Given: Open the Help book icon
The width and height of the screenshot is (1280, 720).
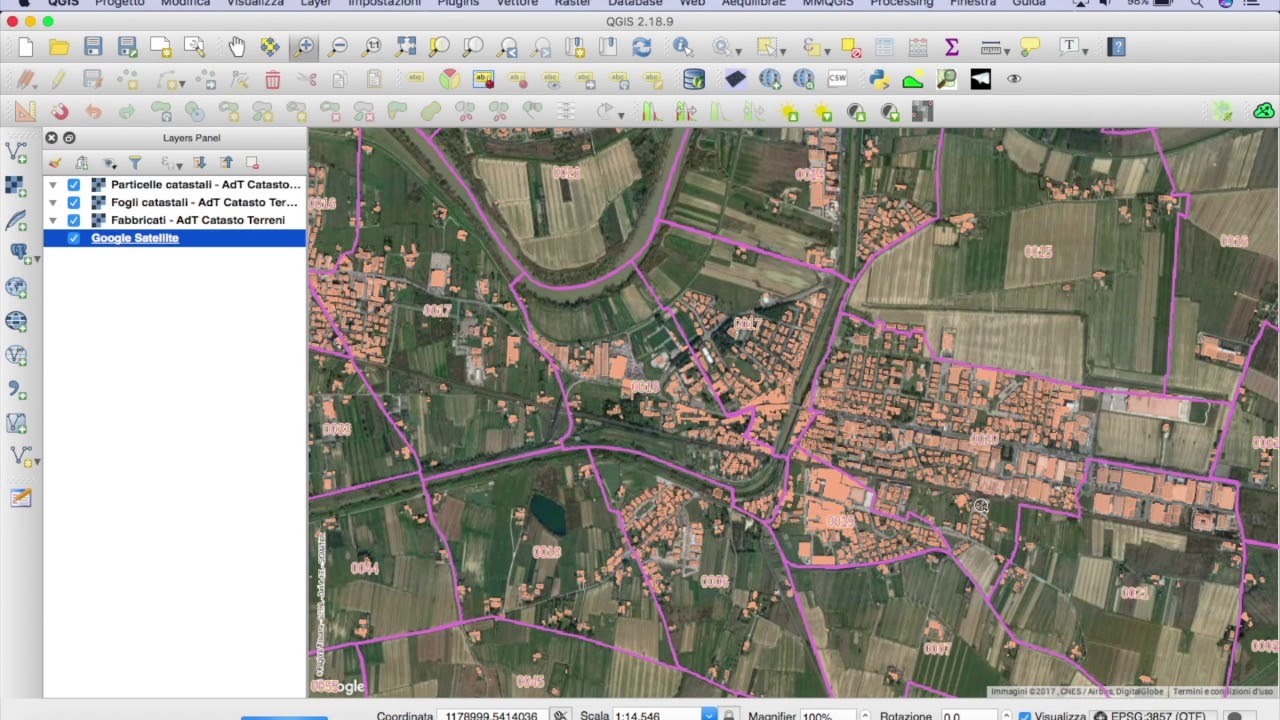Looking at the screenshot, I should point(1117,47).
